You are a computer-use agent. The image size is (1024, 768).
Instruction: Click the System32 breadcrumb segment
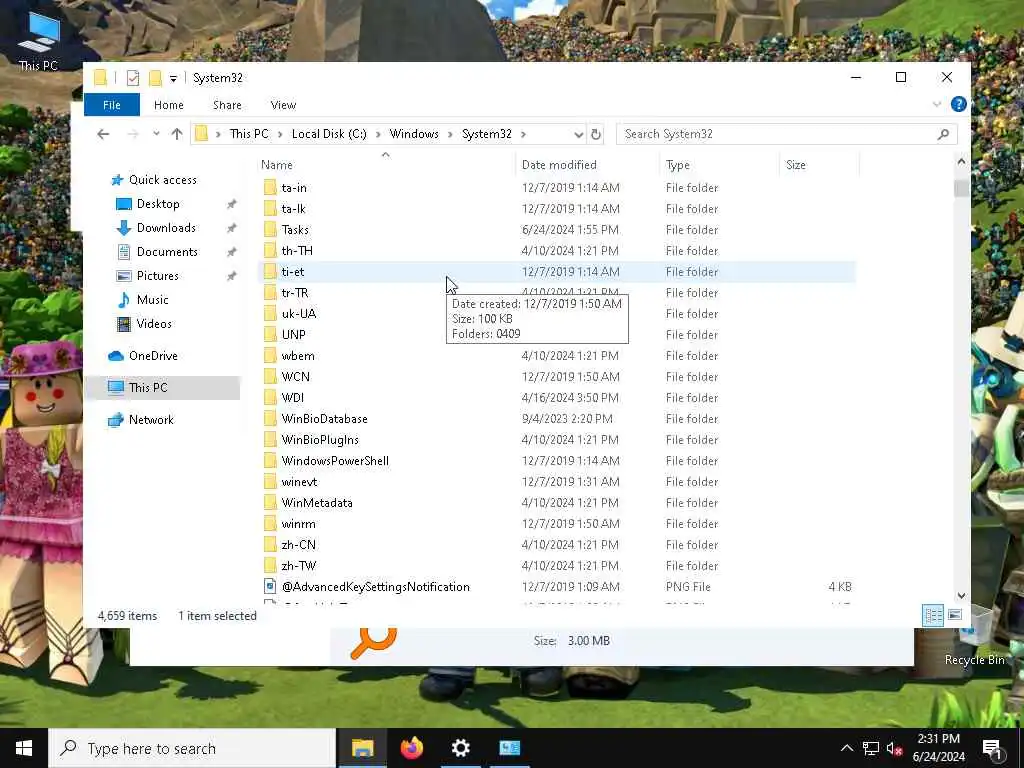487,134
